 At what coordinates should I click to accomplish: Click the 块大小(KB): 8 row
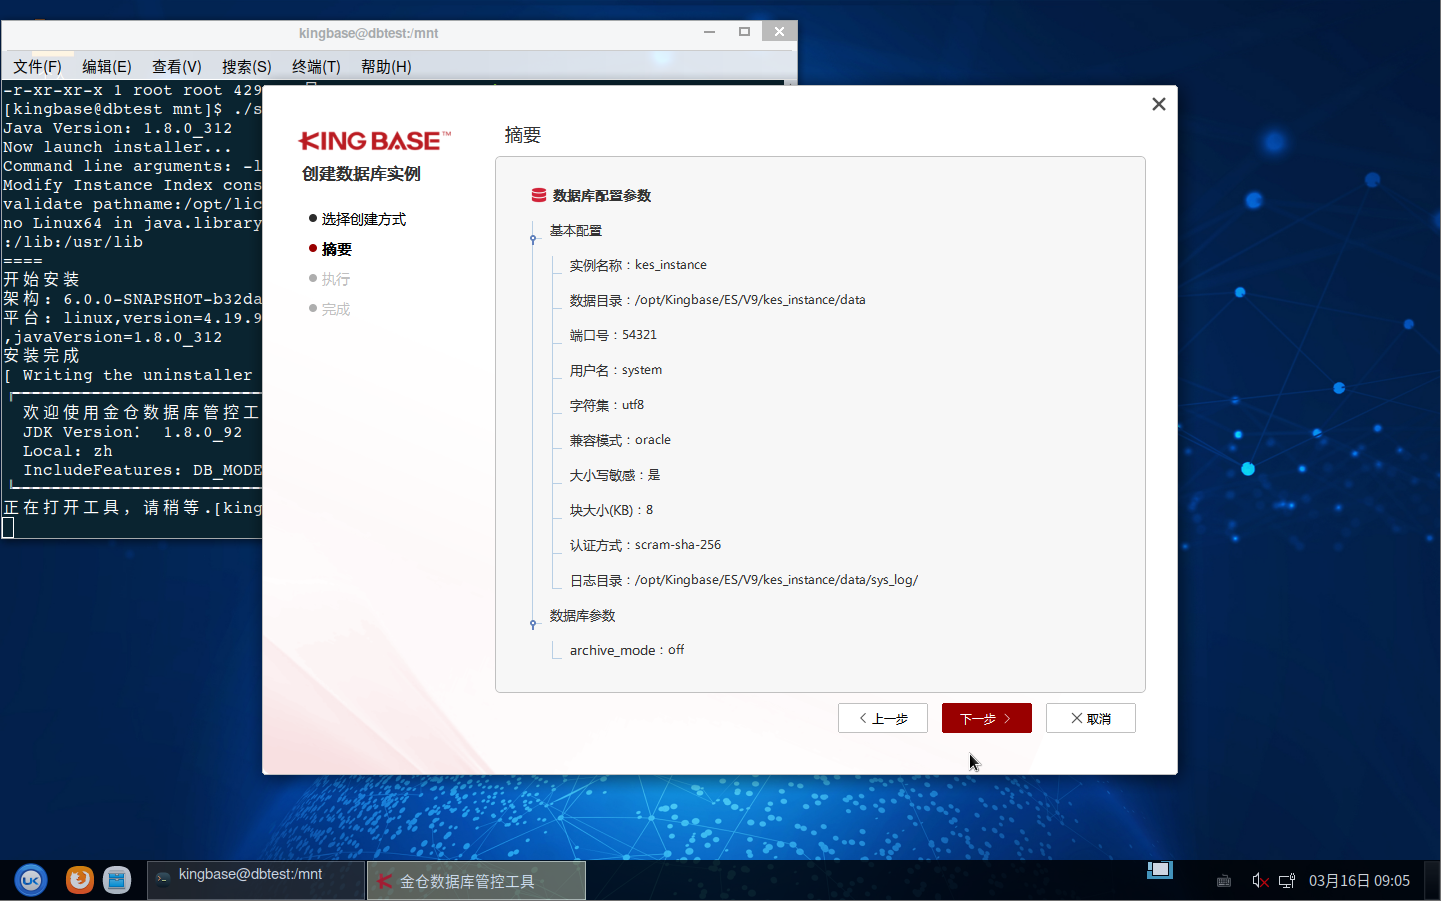pyautogui.click(x=611, y=510)
